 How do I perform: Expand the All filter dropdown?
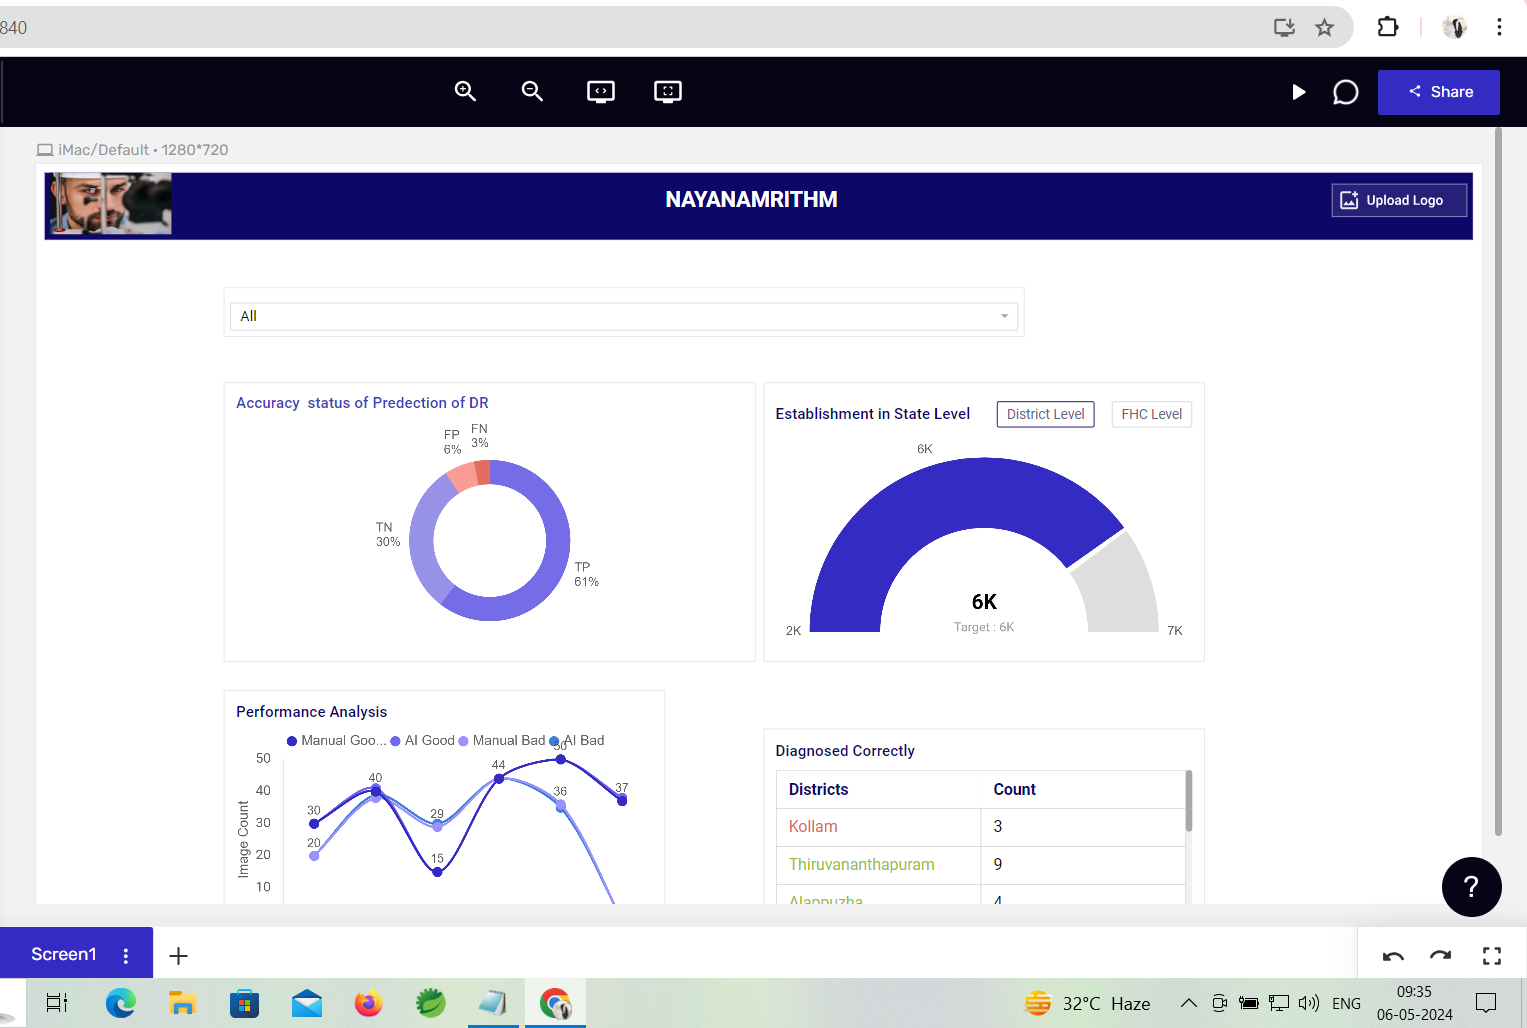pyautogui.click(x=624, y=316)
